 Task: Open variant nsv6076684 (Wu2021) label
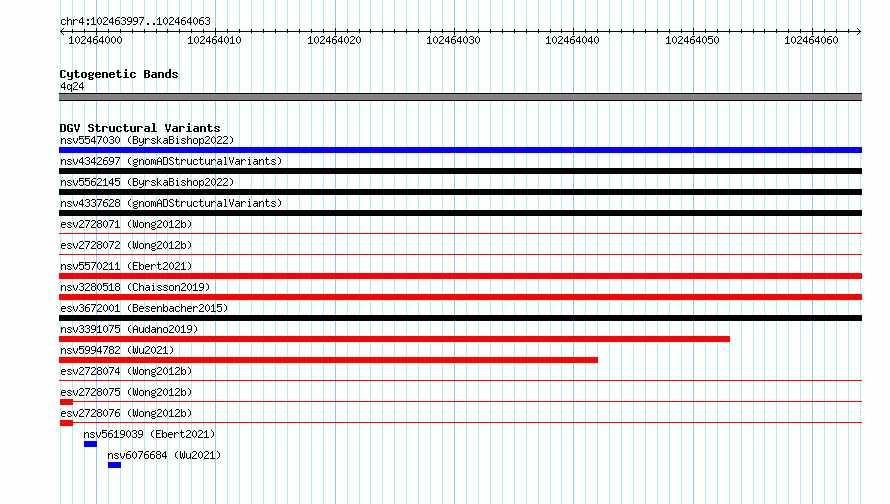(x=164, y=455)
